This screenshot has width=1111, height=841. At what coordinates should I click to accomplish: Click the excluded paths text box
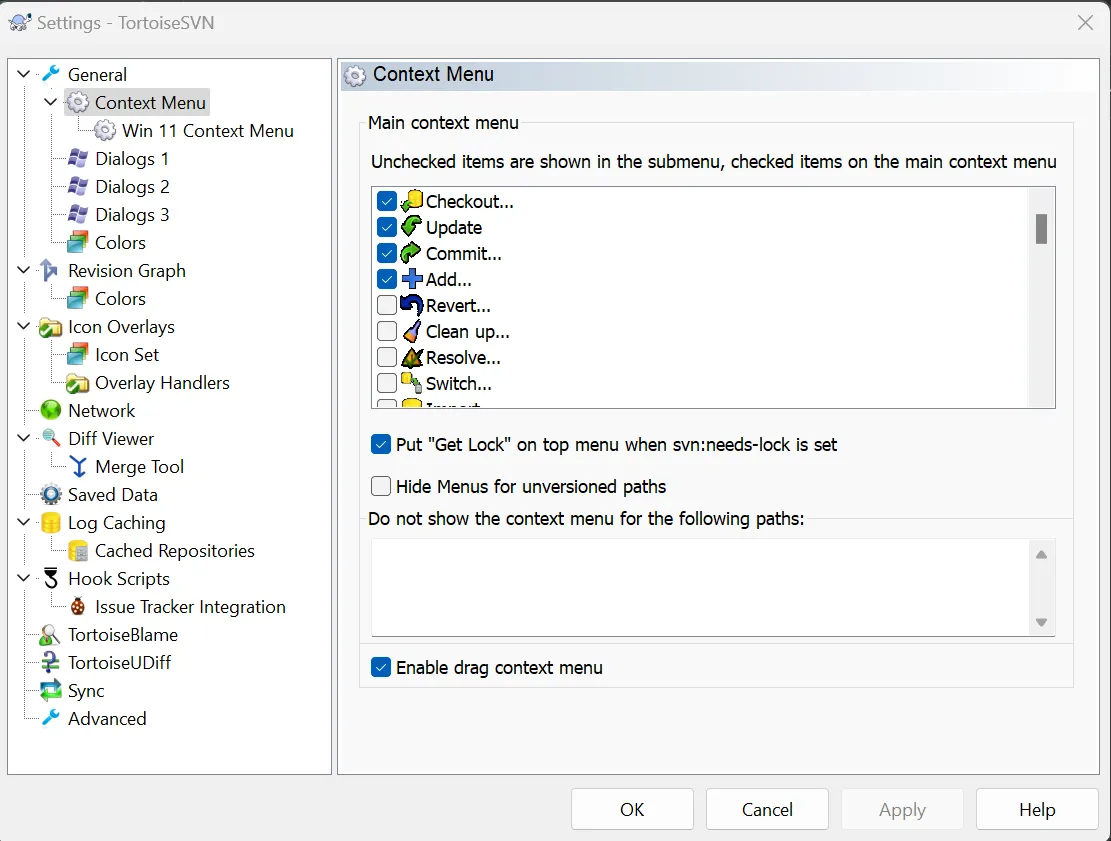700,587
